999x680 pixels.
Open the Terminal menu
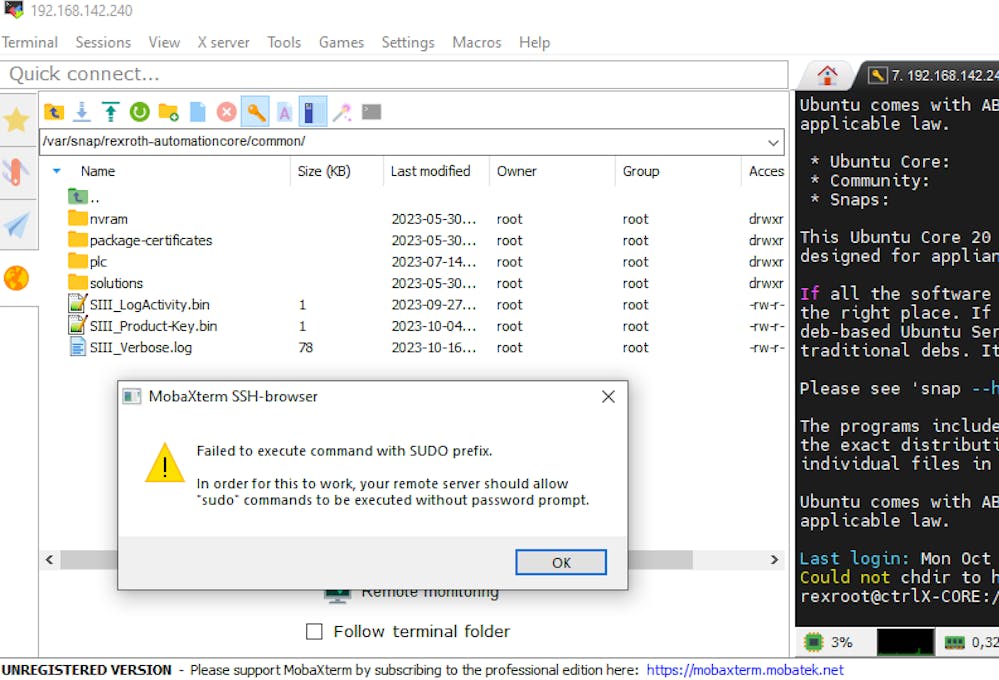pyautogui.click(x=29, y=42)
